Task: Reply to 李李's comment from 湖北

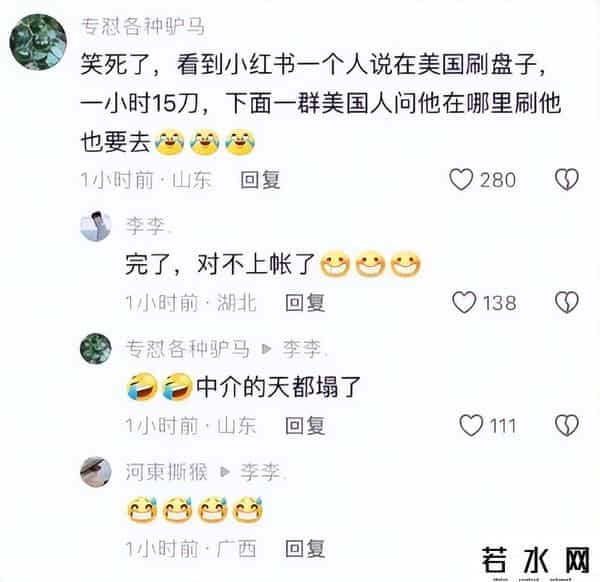Action: coord(305,303)
